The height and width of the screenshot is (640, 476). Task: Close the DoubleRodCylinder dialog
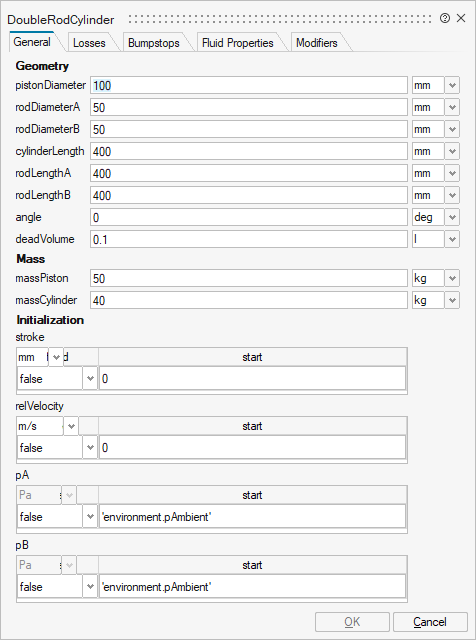tap(461, 18)
